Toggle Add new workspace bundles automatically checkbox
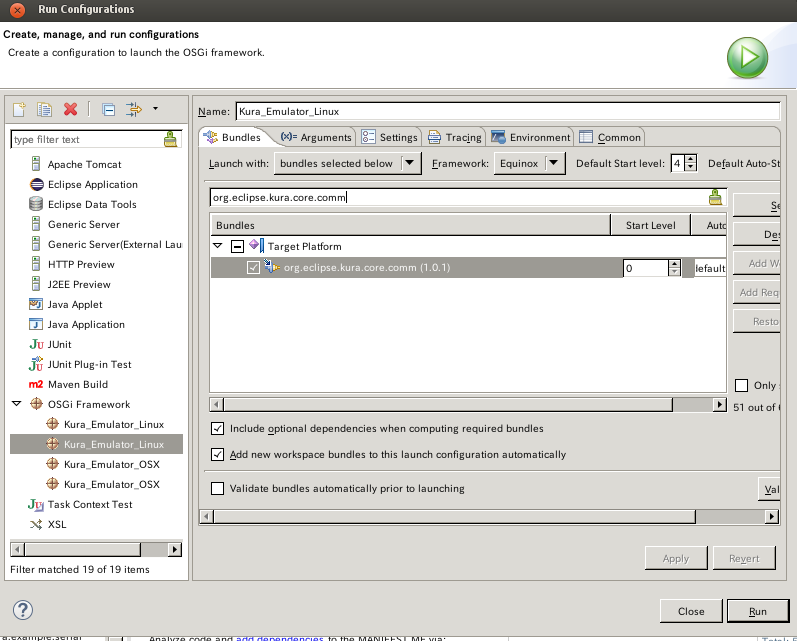 (x=218, y=454)
